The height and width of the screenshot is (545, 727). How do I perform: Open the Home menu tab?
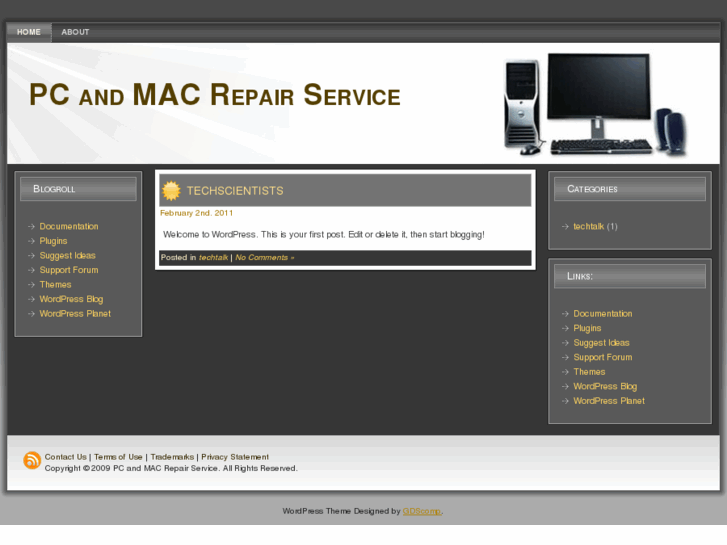coord(29,32)
